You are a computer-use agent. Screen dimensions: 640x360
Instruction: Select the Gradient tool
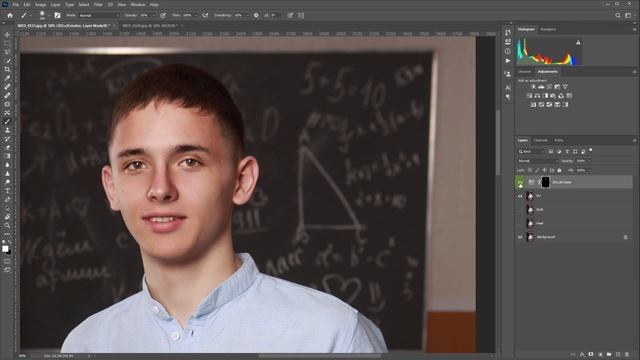point(7,156)
